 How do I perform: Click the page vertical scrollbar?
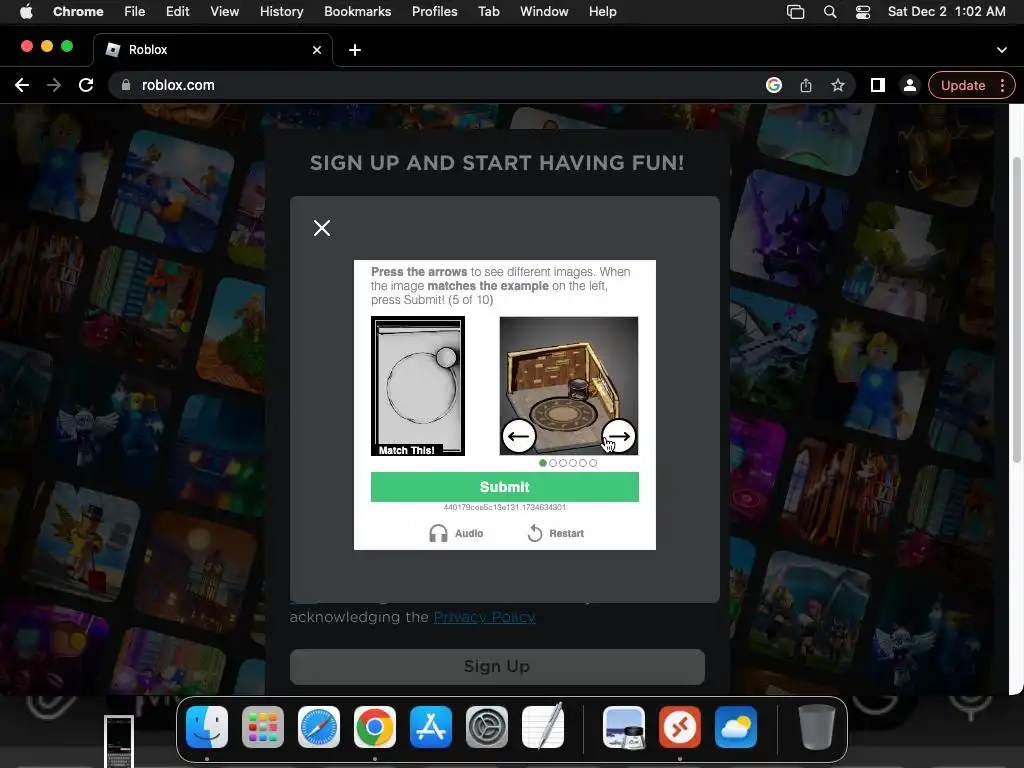[1016, 310]
